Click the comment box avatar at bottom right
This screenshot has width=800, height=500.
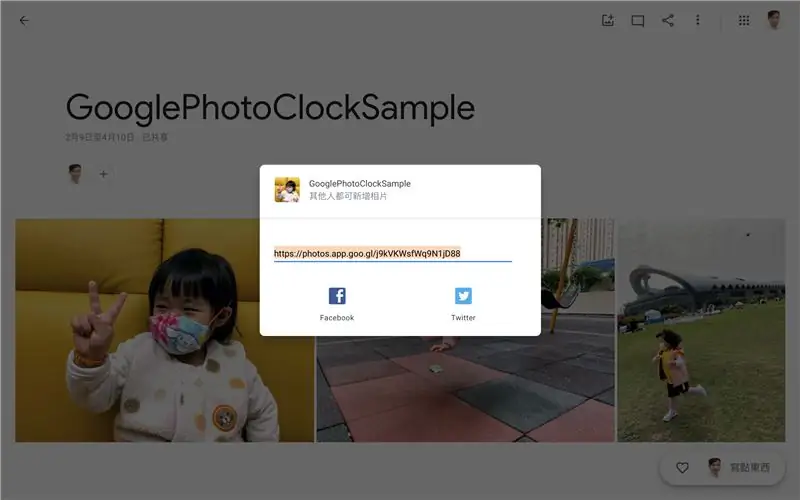pyautogui.click(x=715, y=467)
